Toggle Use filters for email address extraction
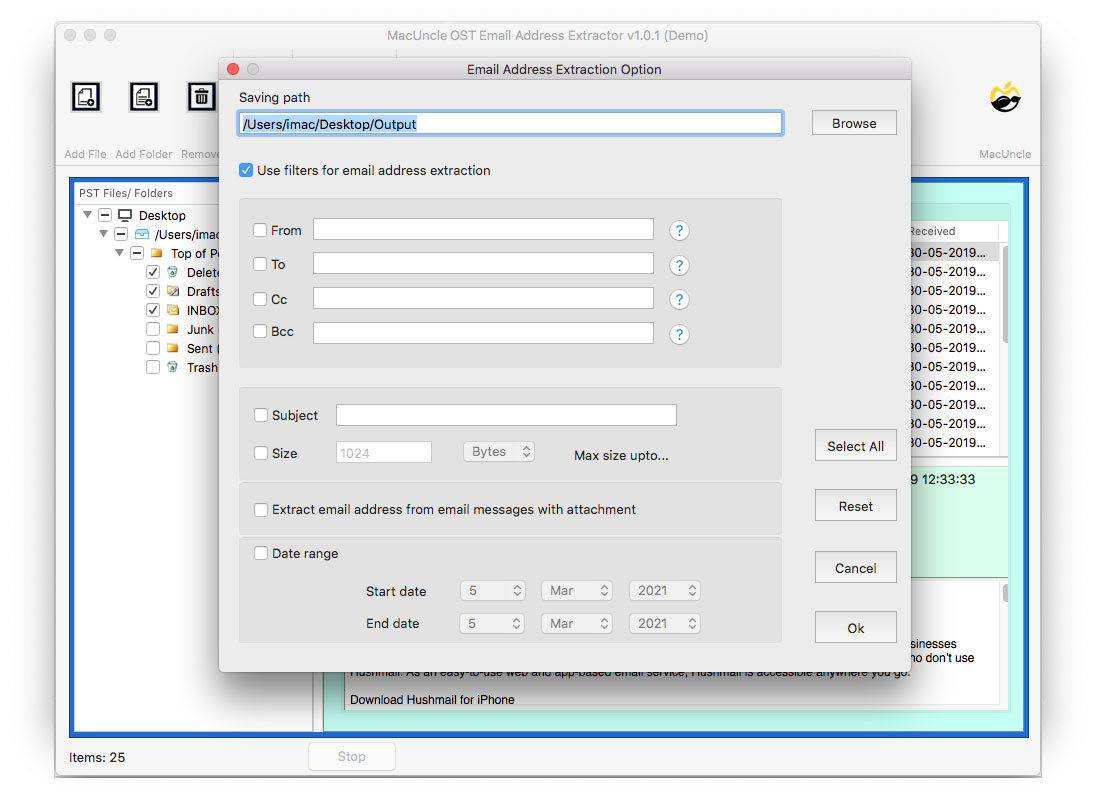Image resolution: width=1096 pixels, height=799 pixels. 245,170
